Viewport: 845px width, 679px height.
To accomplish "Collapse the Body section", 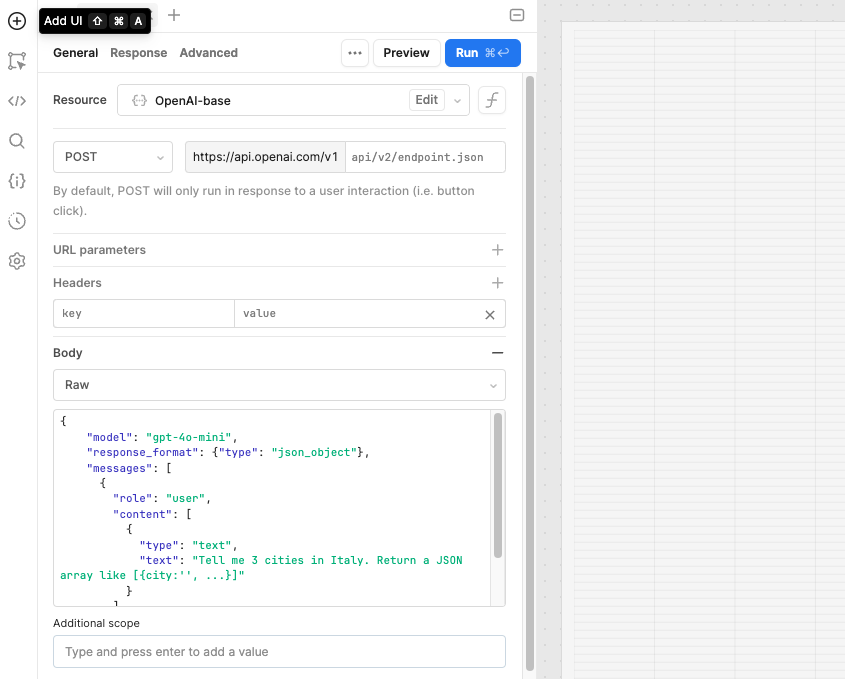I will coord(497,352).
